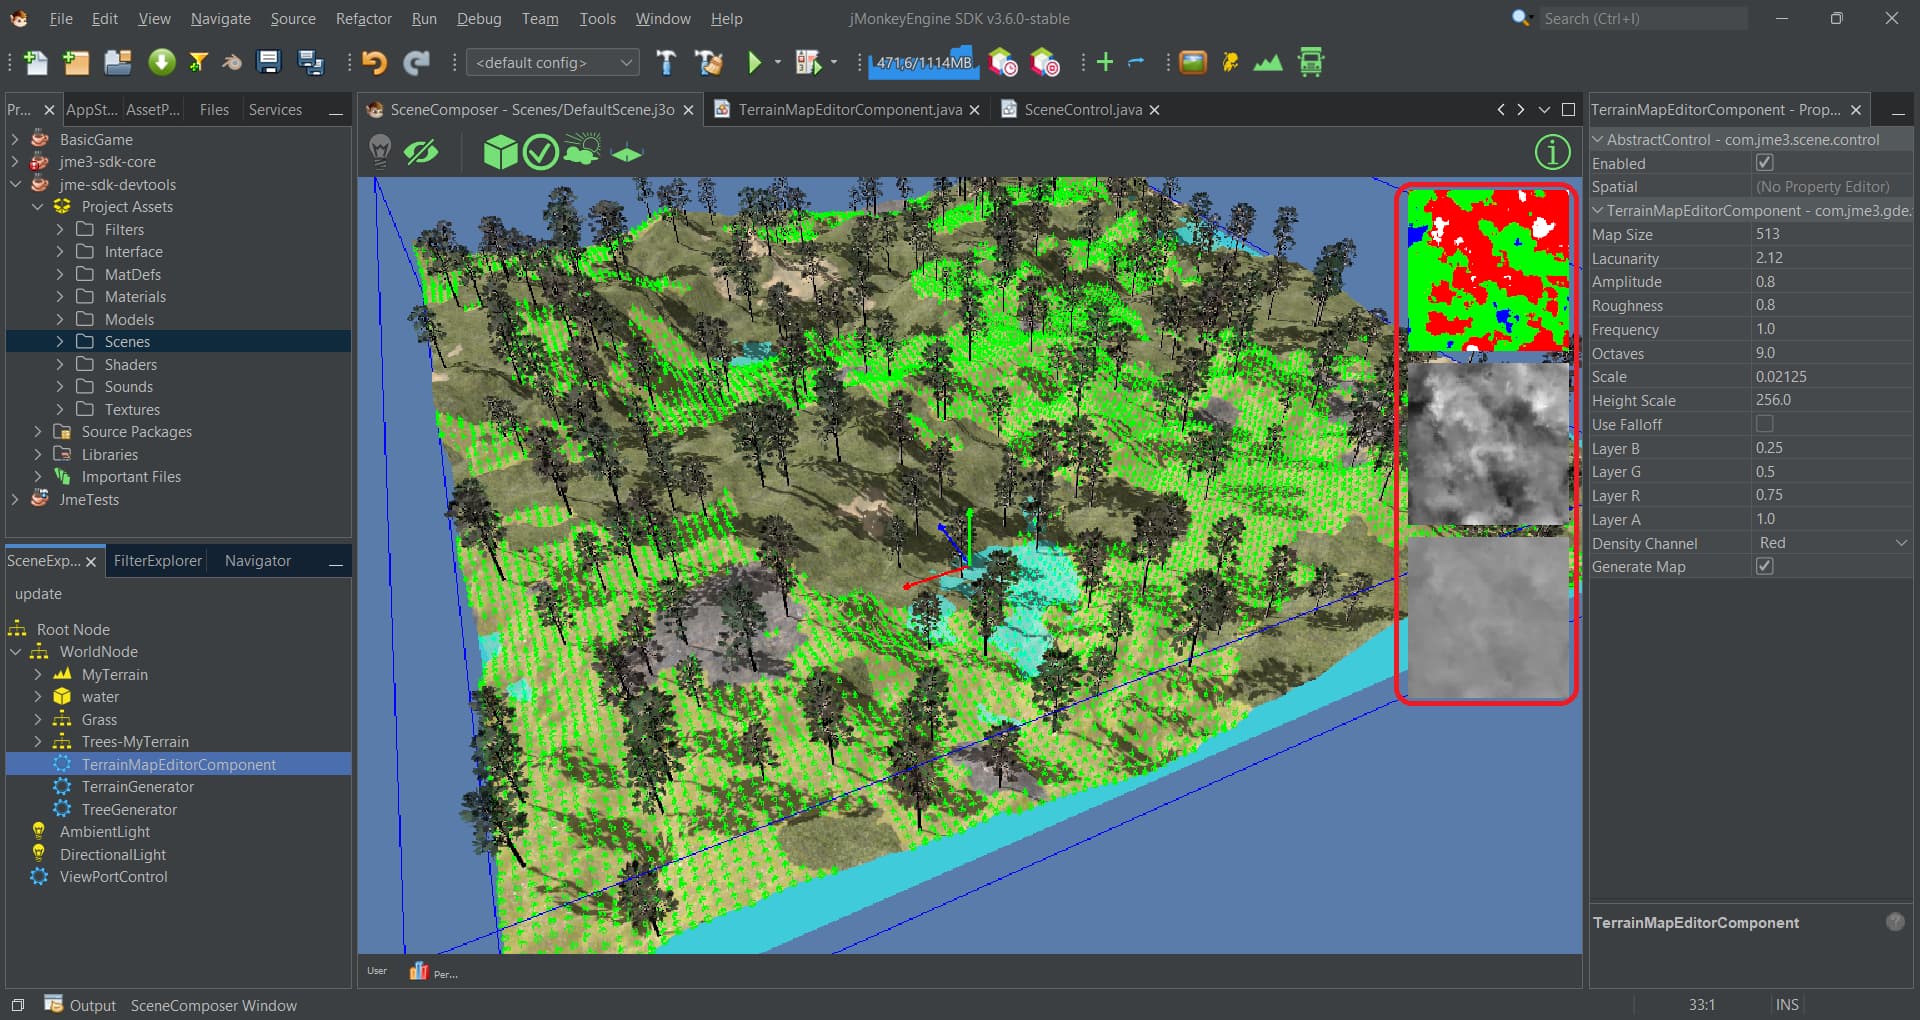Click the New Project toolbar icon
1920x1020 pixels.
tap(76, 63)
